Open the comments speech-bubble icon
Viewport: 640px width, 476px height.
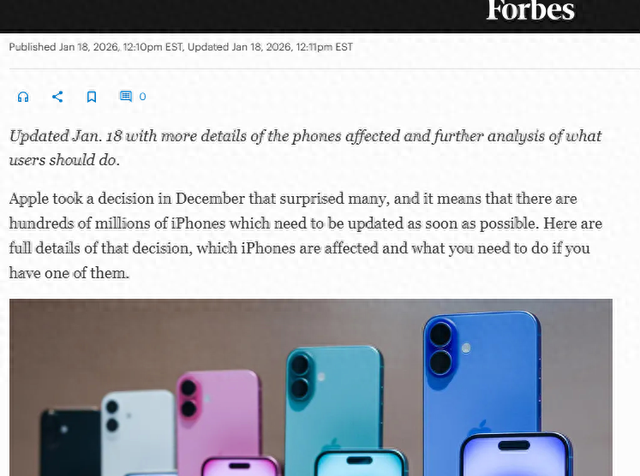tap(126, 96)
